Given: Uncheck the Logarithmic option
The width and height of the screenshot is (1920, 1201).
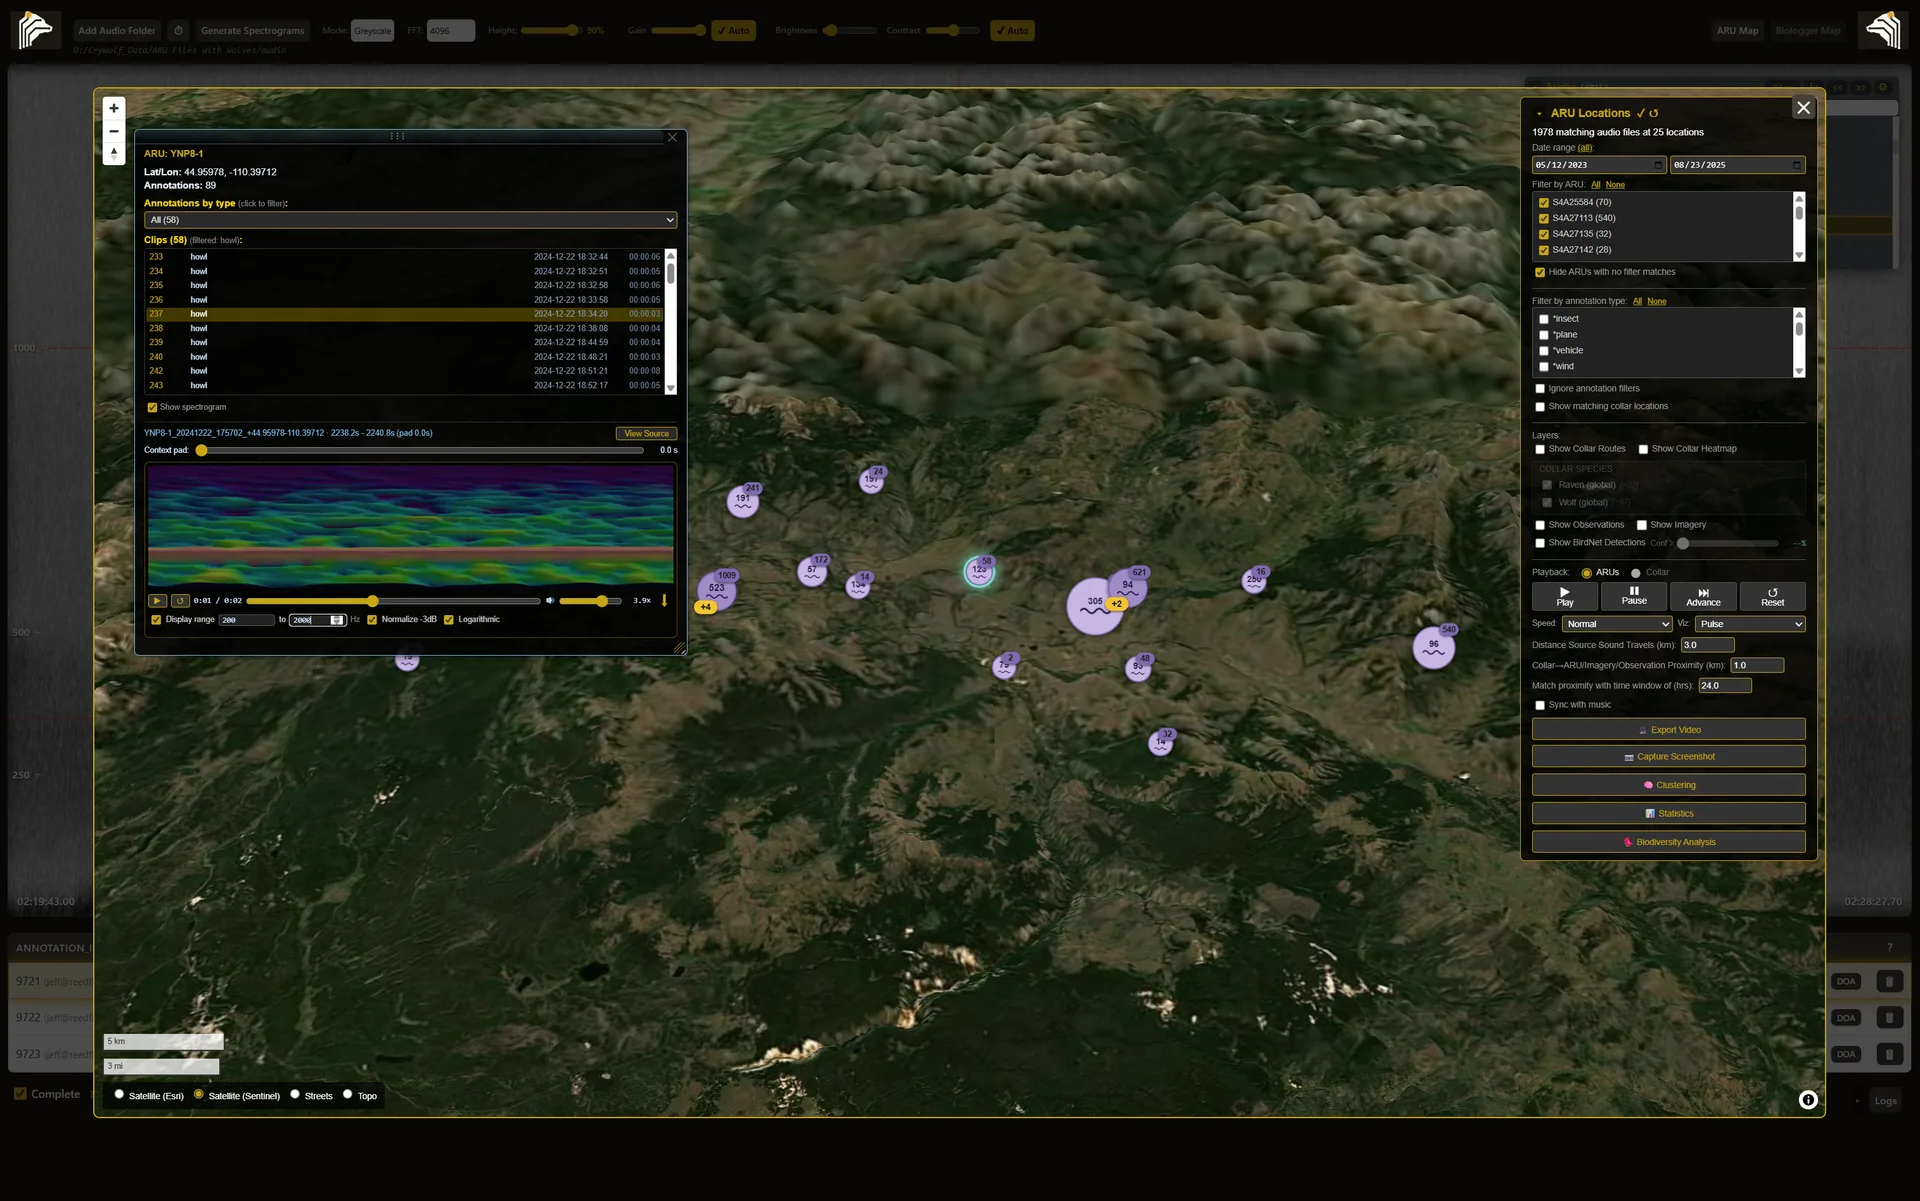Looking at the screenshot, I should (449, 620).
